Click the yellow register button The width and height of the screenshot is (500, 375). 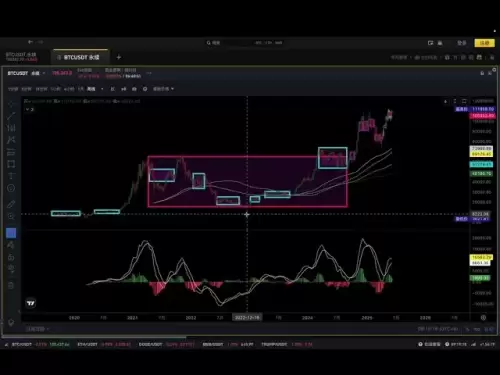coord(484,43)
